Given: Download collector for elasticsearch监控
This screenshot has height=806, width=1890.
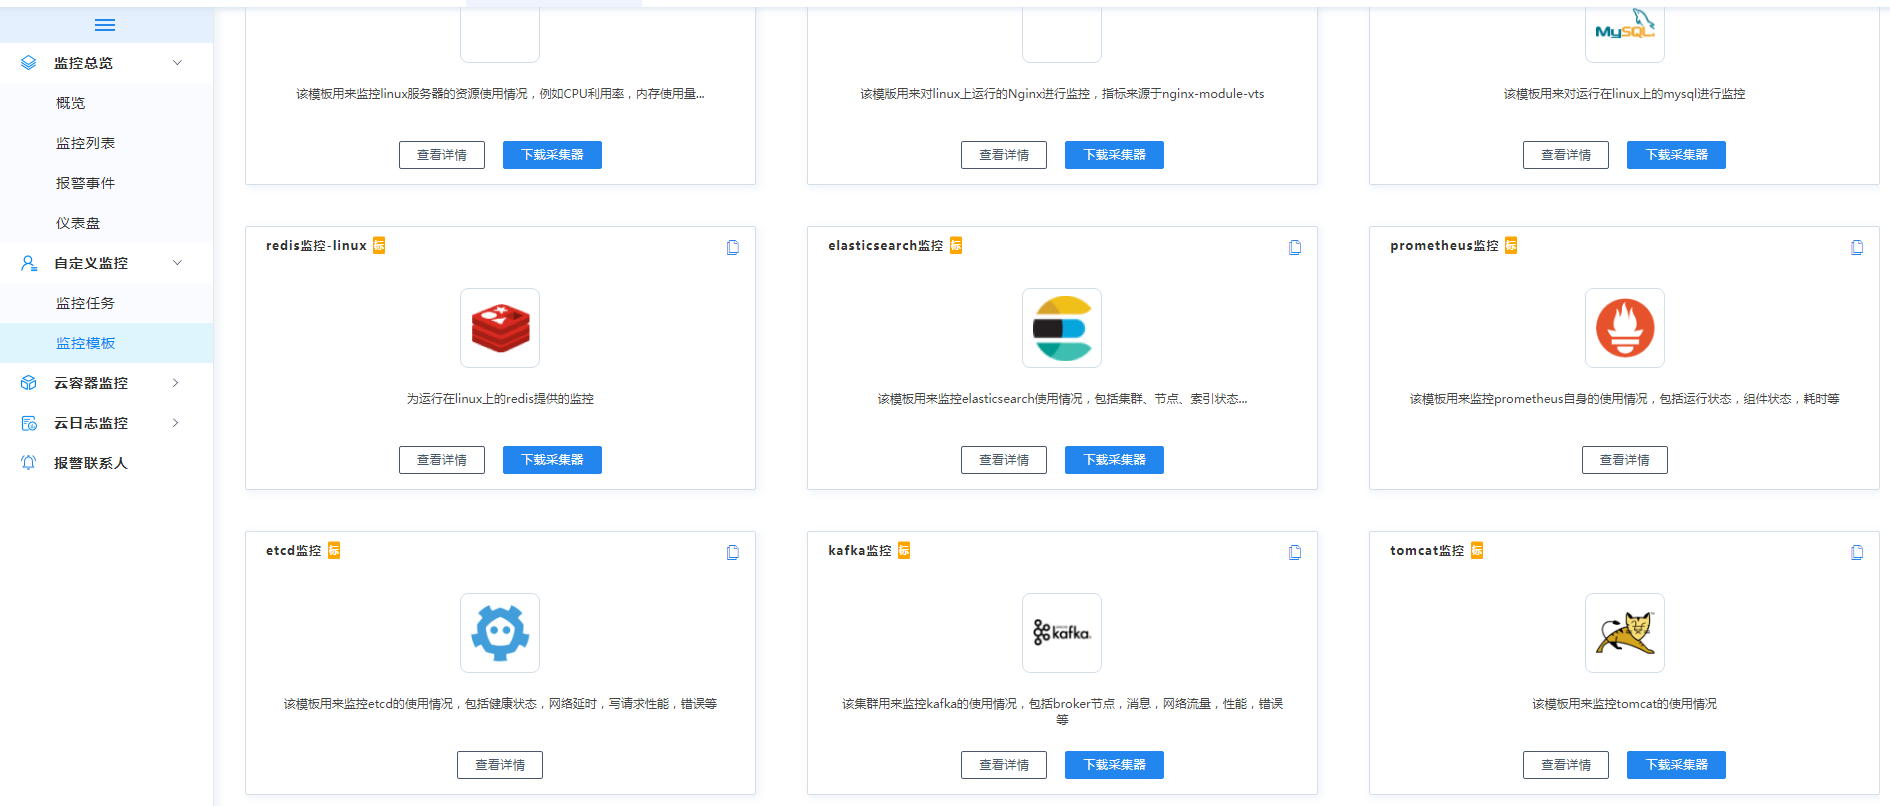Looking at the screenshot, I should point(1114,460).
